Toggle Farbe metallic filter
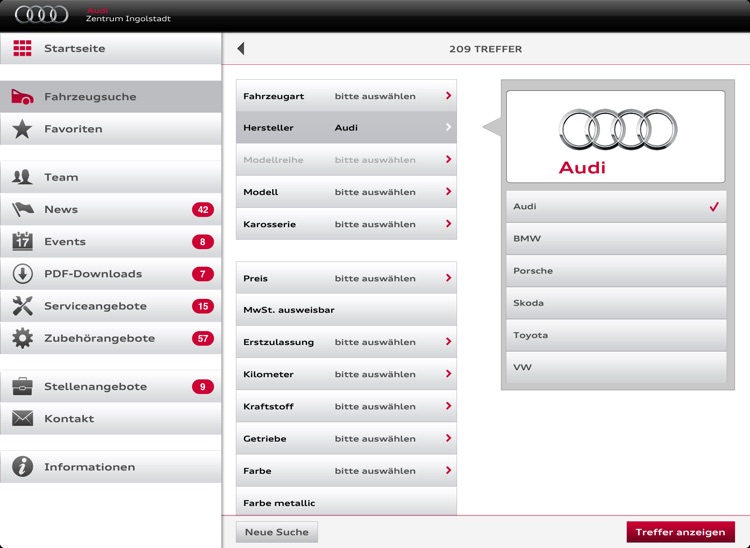This screenshot has width=750, height=548. tap(346, 502)
